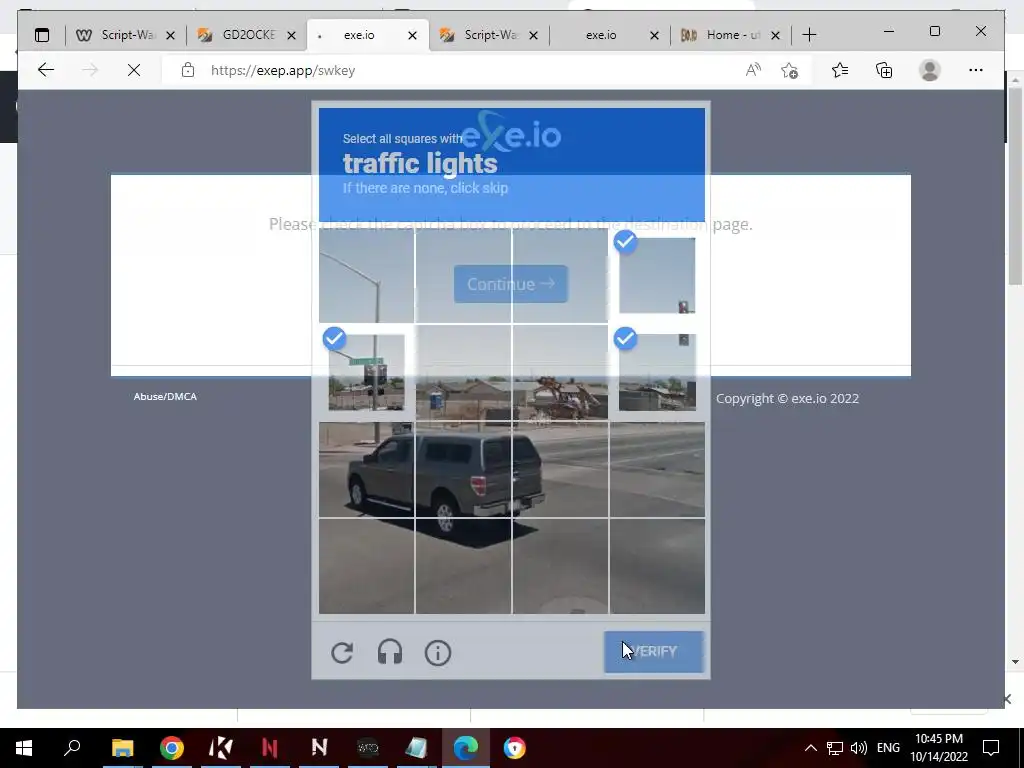Open the white N app on taskbar

(319, 748)
